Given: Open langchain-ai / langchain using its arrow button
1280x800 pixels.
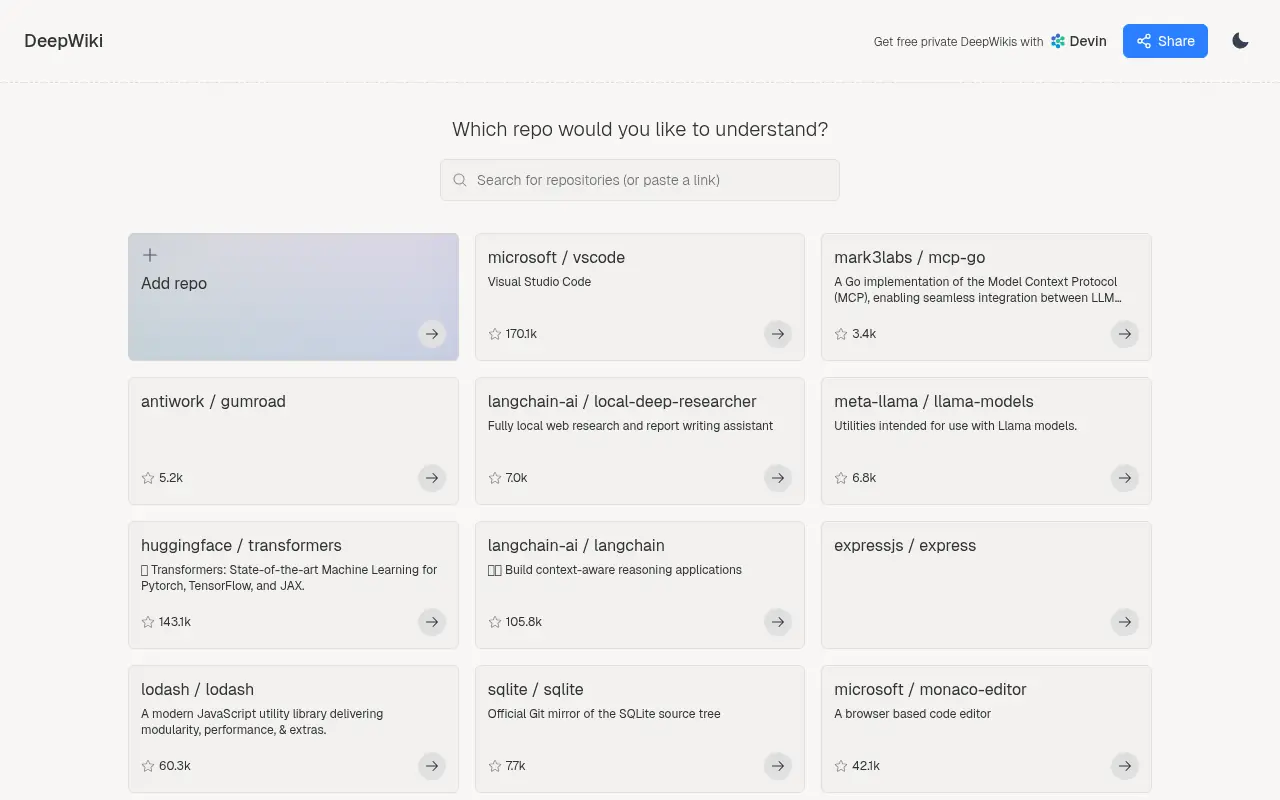Looking at the screenshot, I should point(778,622).
